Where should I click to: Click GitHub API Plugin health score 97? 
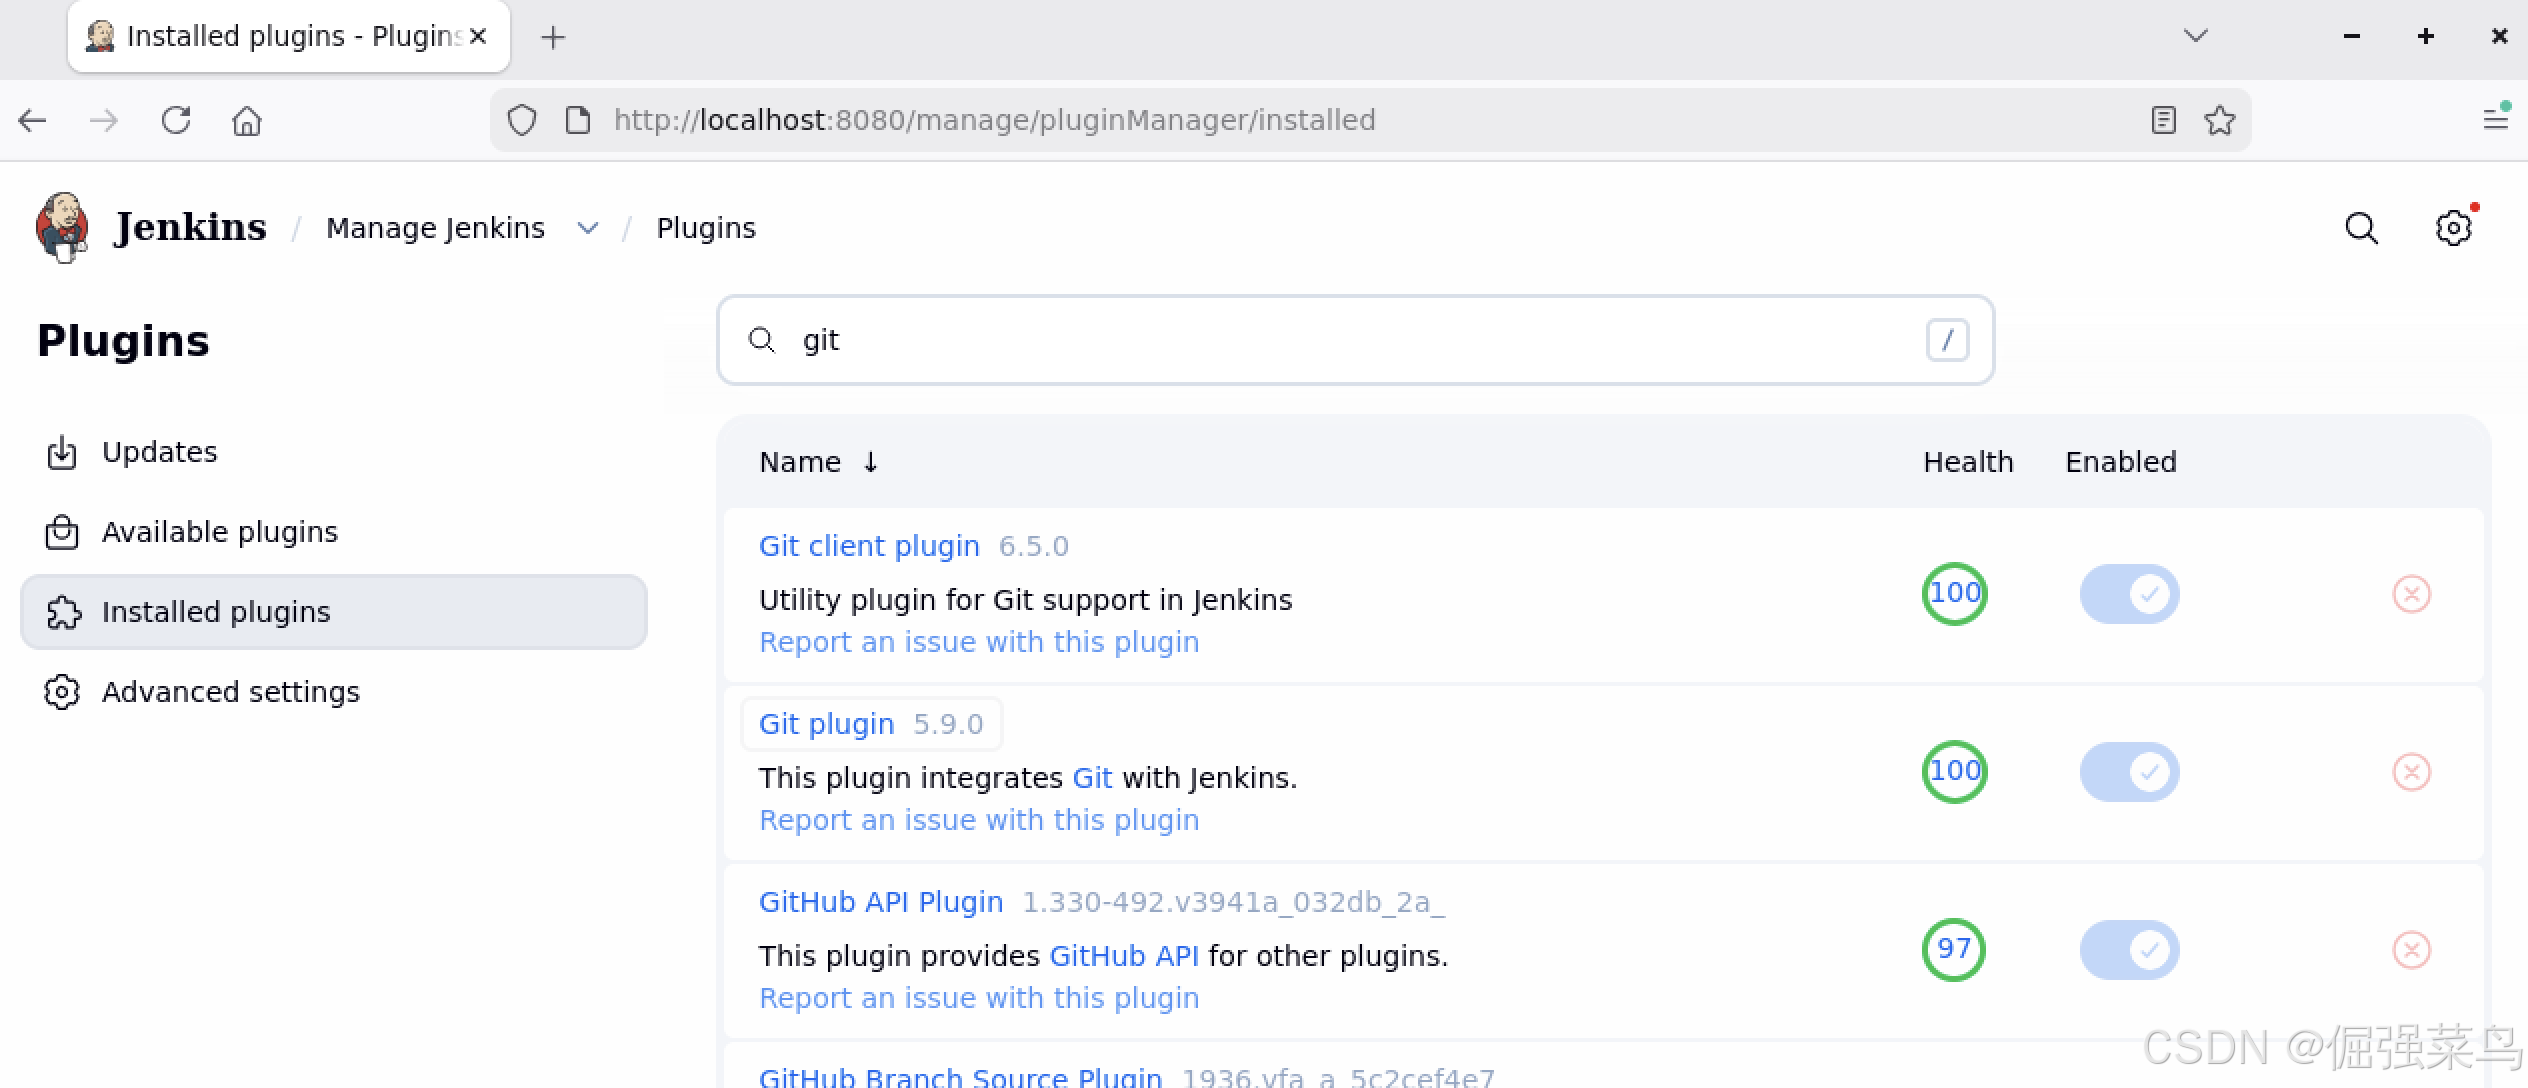pos(1954,949)
